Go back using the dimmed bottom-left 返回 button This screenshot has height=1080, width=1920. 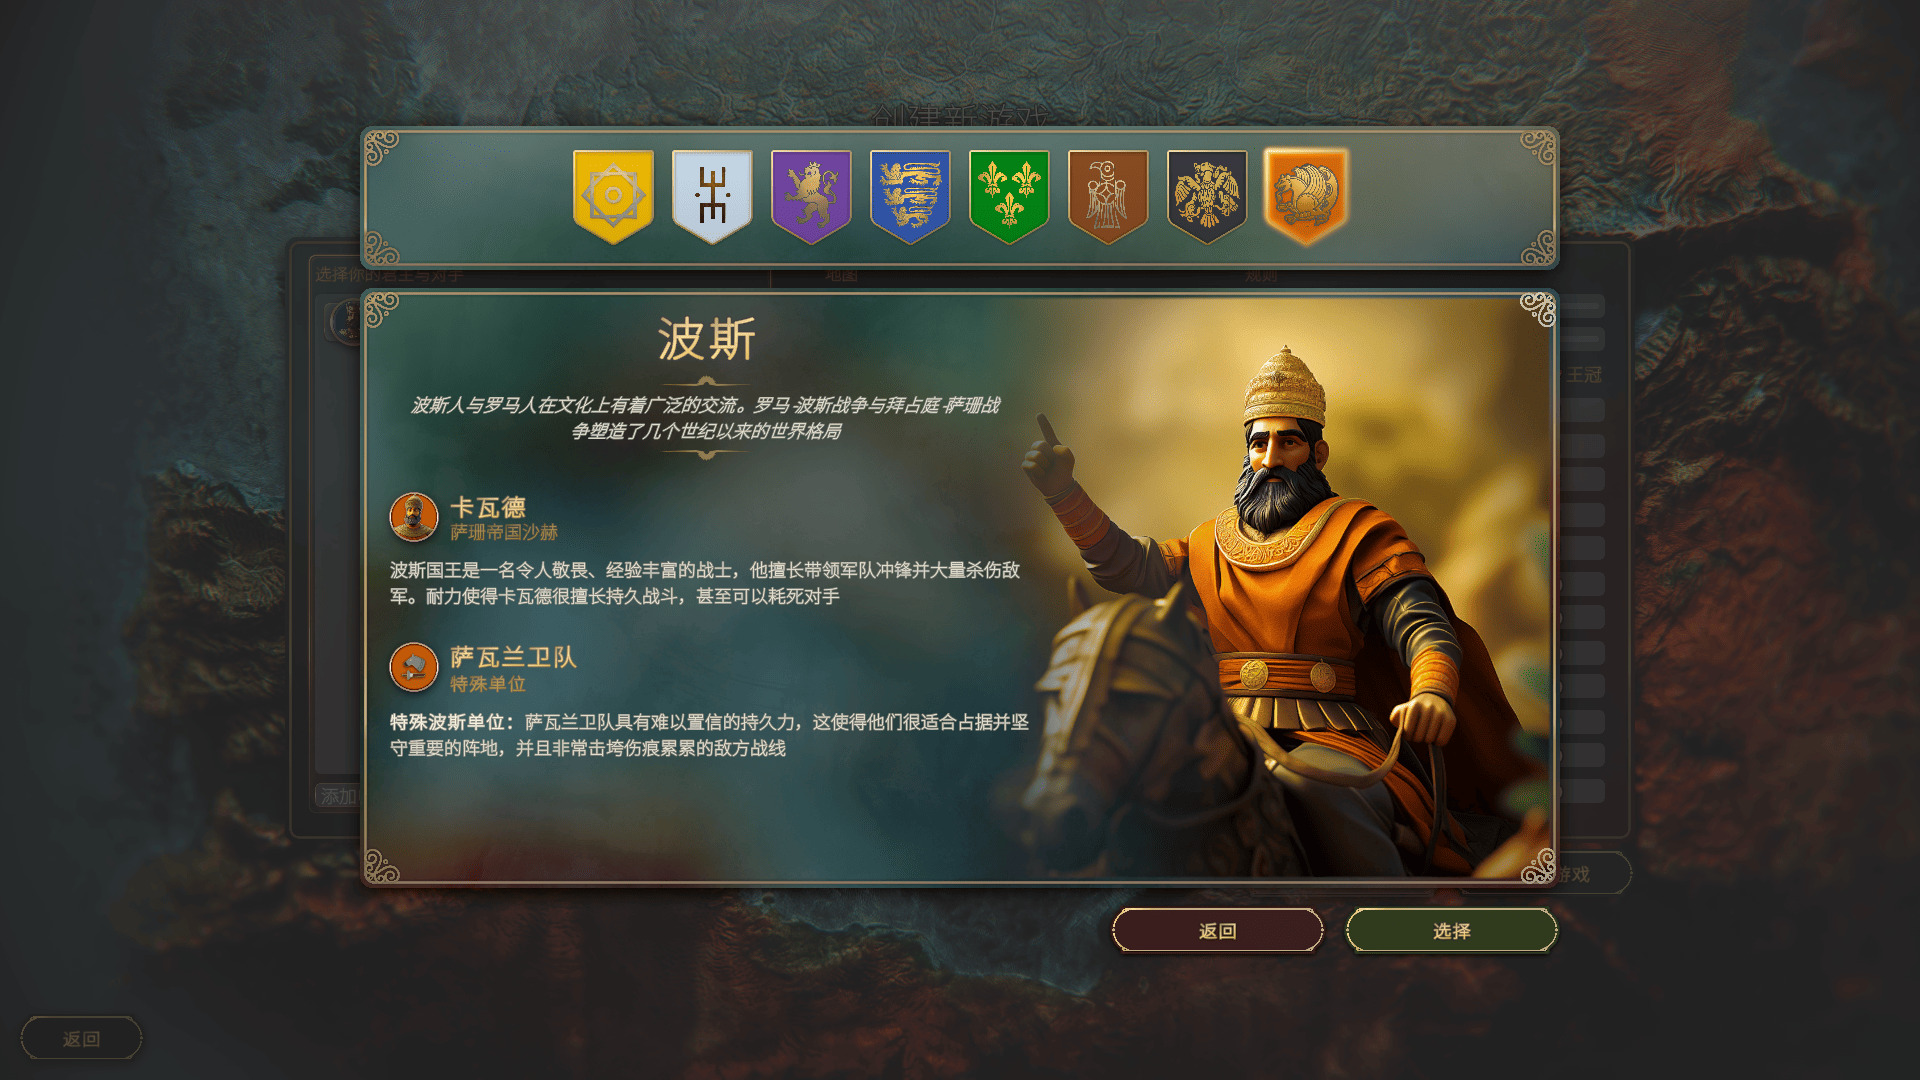coord(81,1038)
